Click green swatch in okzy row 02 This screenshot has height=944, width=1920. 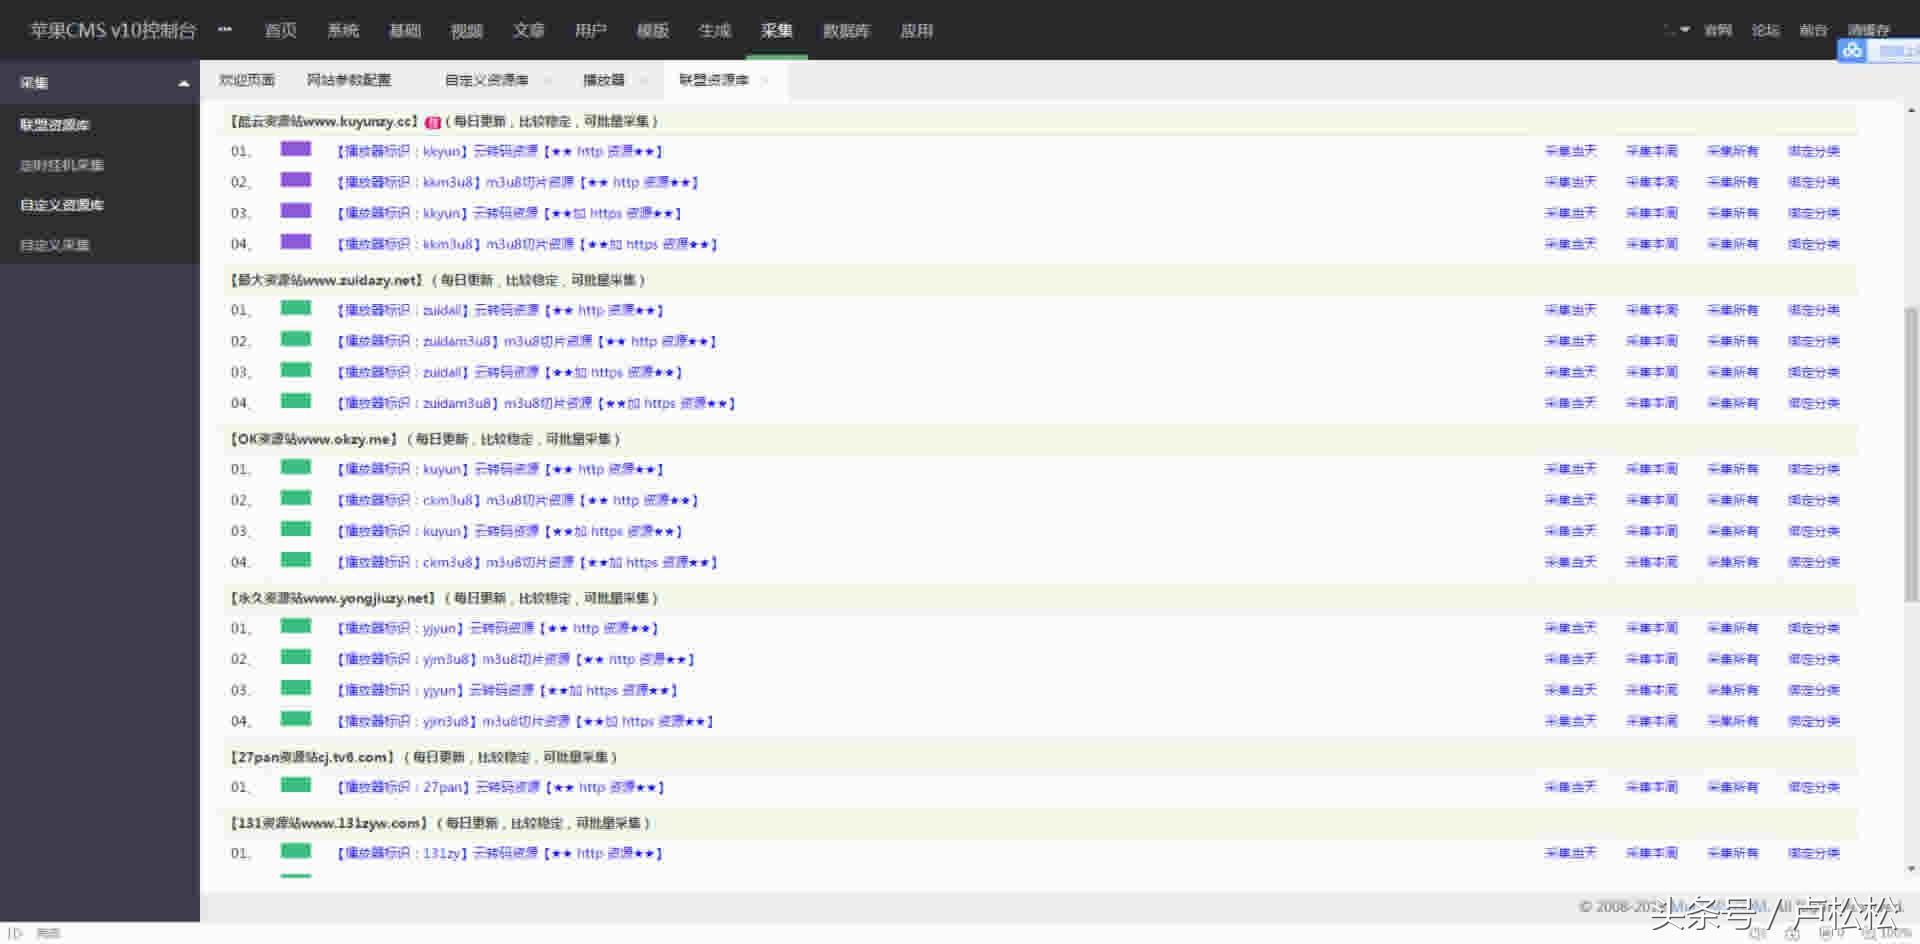point(296,498)
